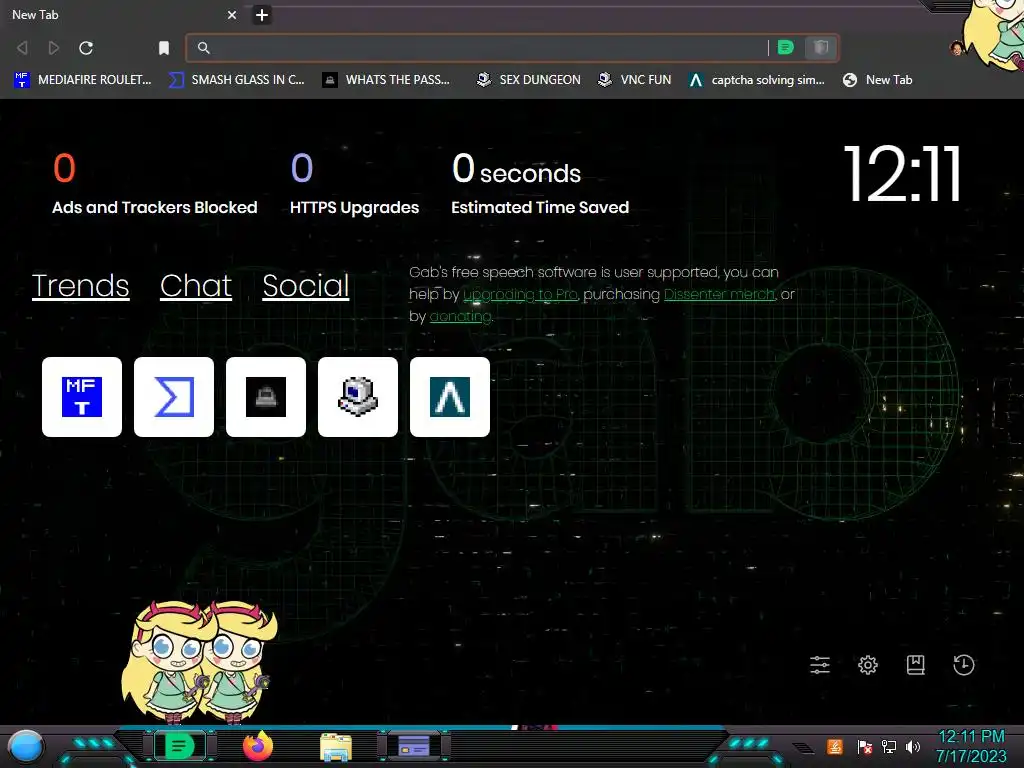The width and height of the screenshot is (1024, 768).
Task: Launch Firefox from the taskbar
Action: pos(258,746)
